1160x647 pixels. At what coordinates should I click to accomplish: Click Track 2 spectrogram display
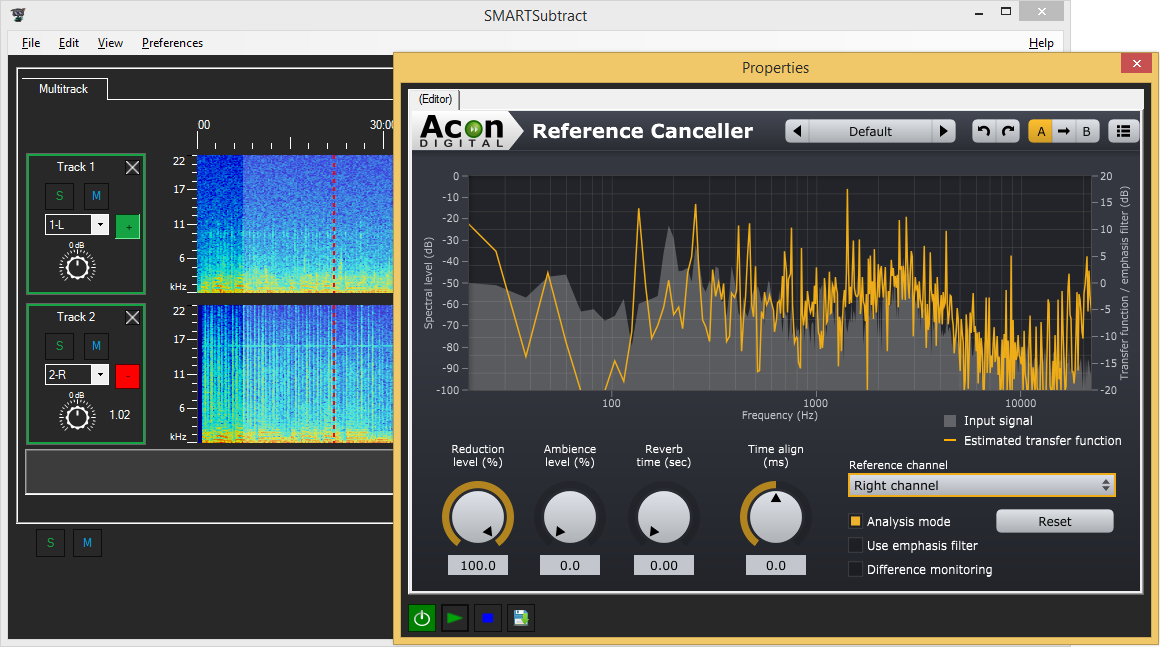point(294,374)
